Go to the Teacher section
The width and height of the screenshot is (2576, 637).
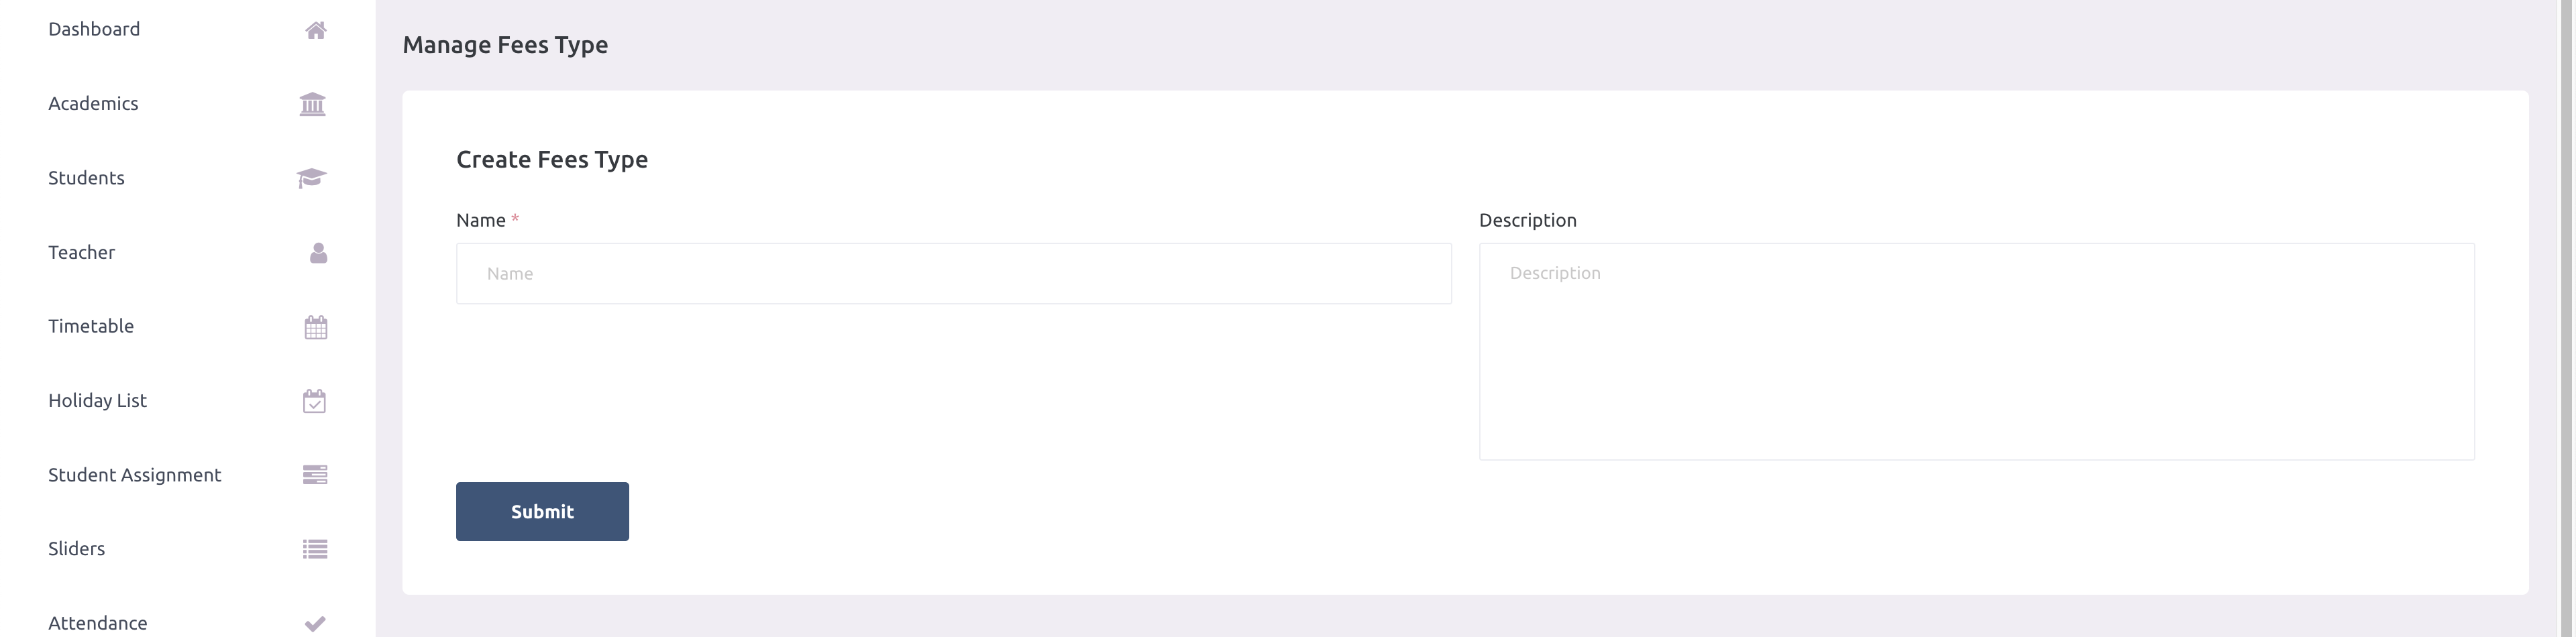pyautogui.click(x=81, y=252)
